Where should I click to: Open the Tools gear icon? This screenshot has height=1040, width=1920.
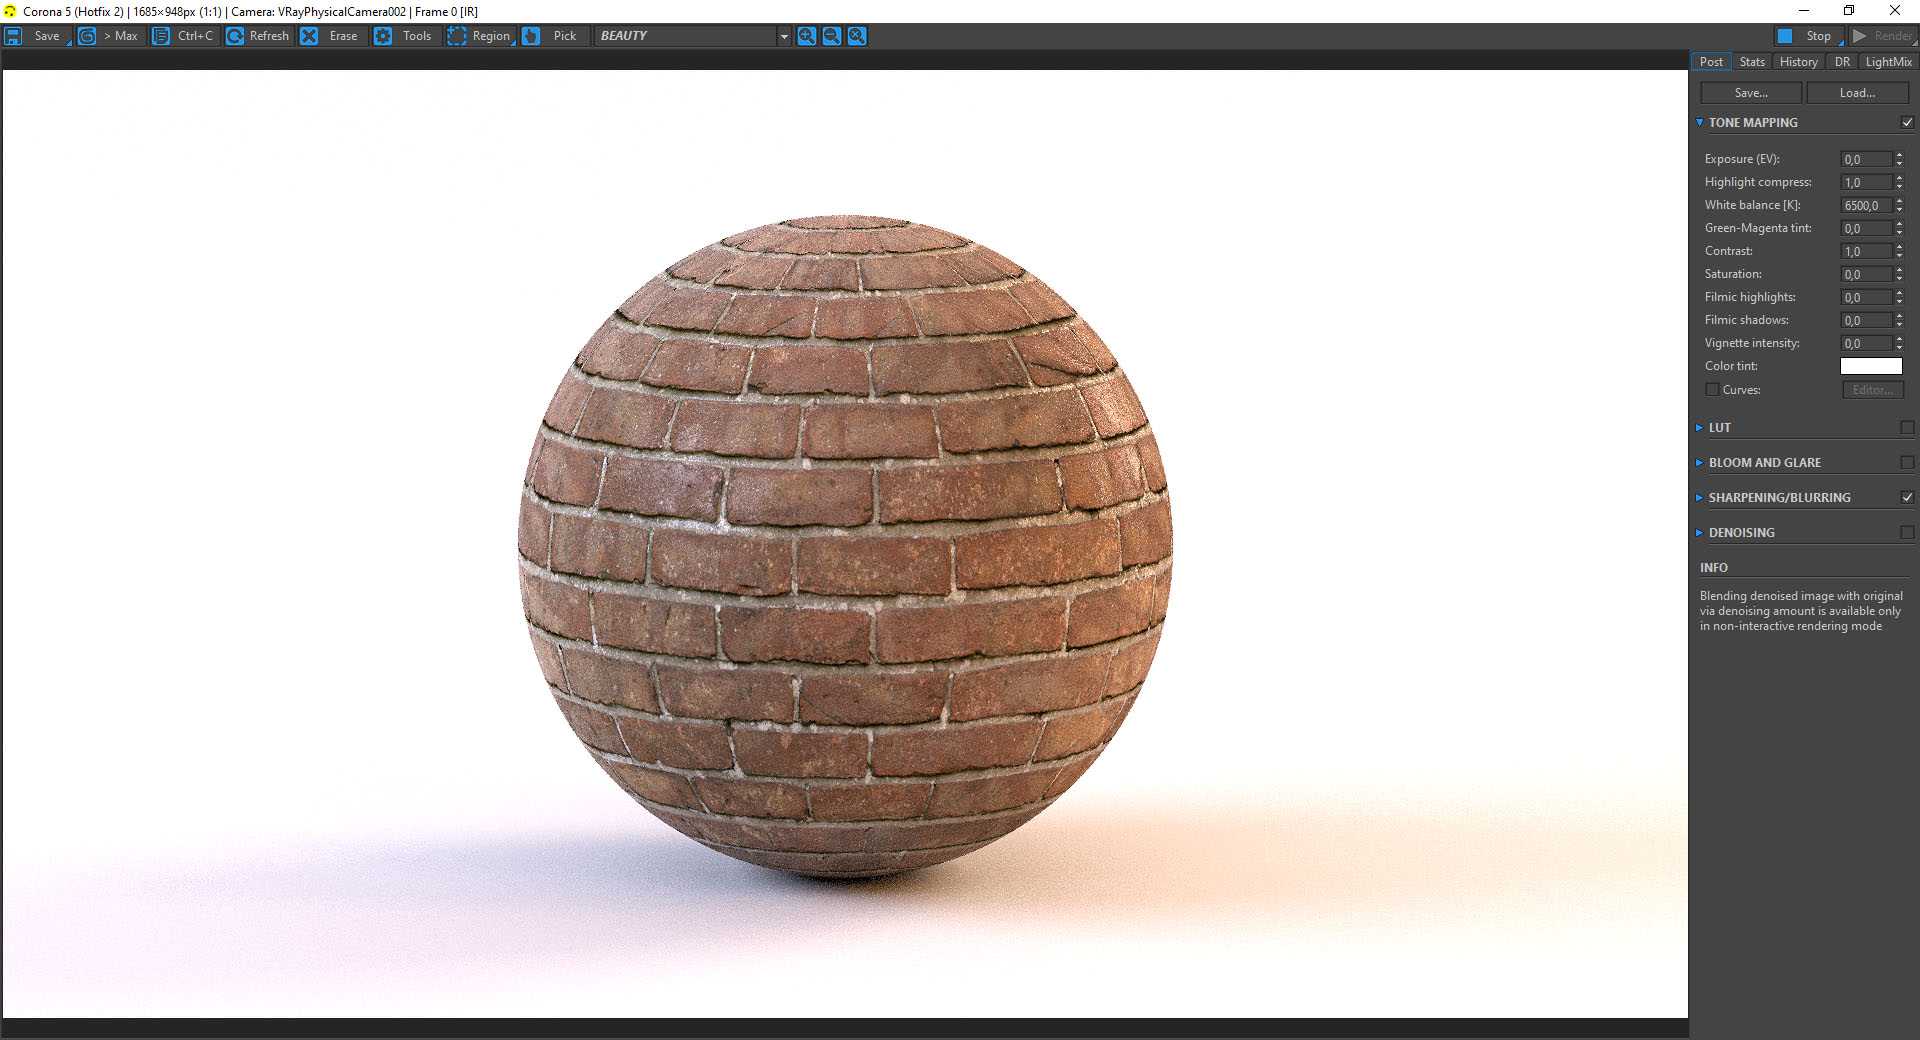tap(383, 36)
